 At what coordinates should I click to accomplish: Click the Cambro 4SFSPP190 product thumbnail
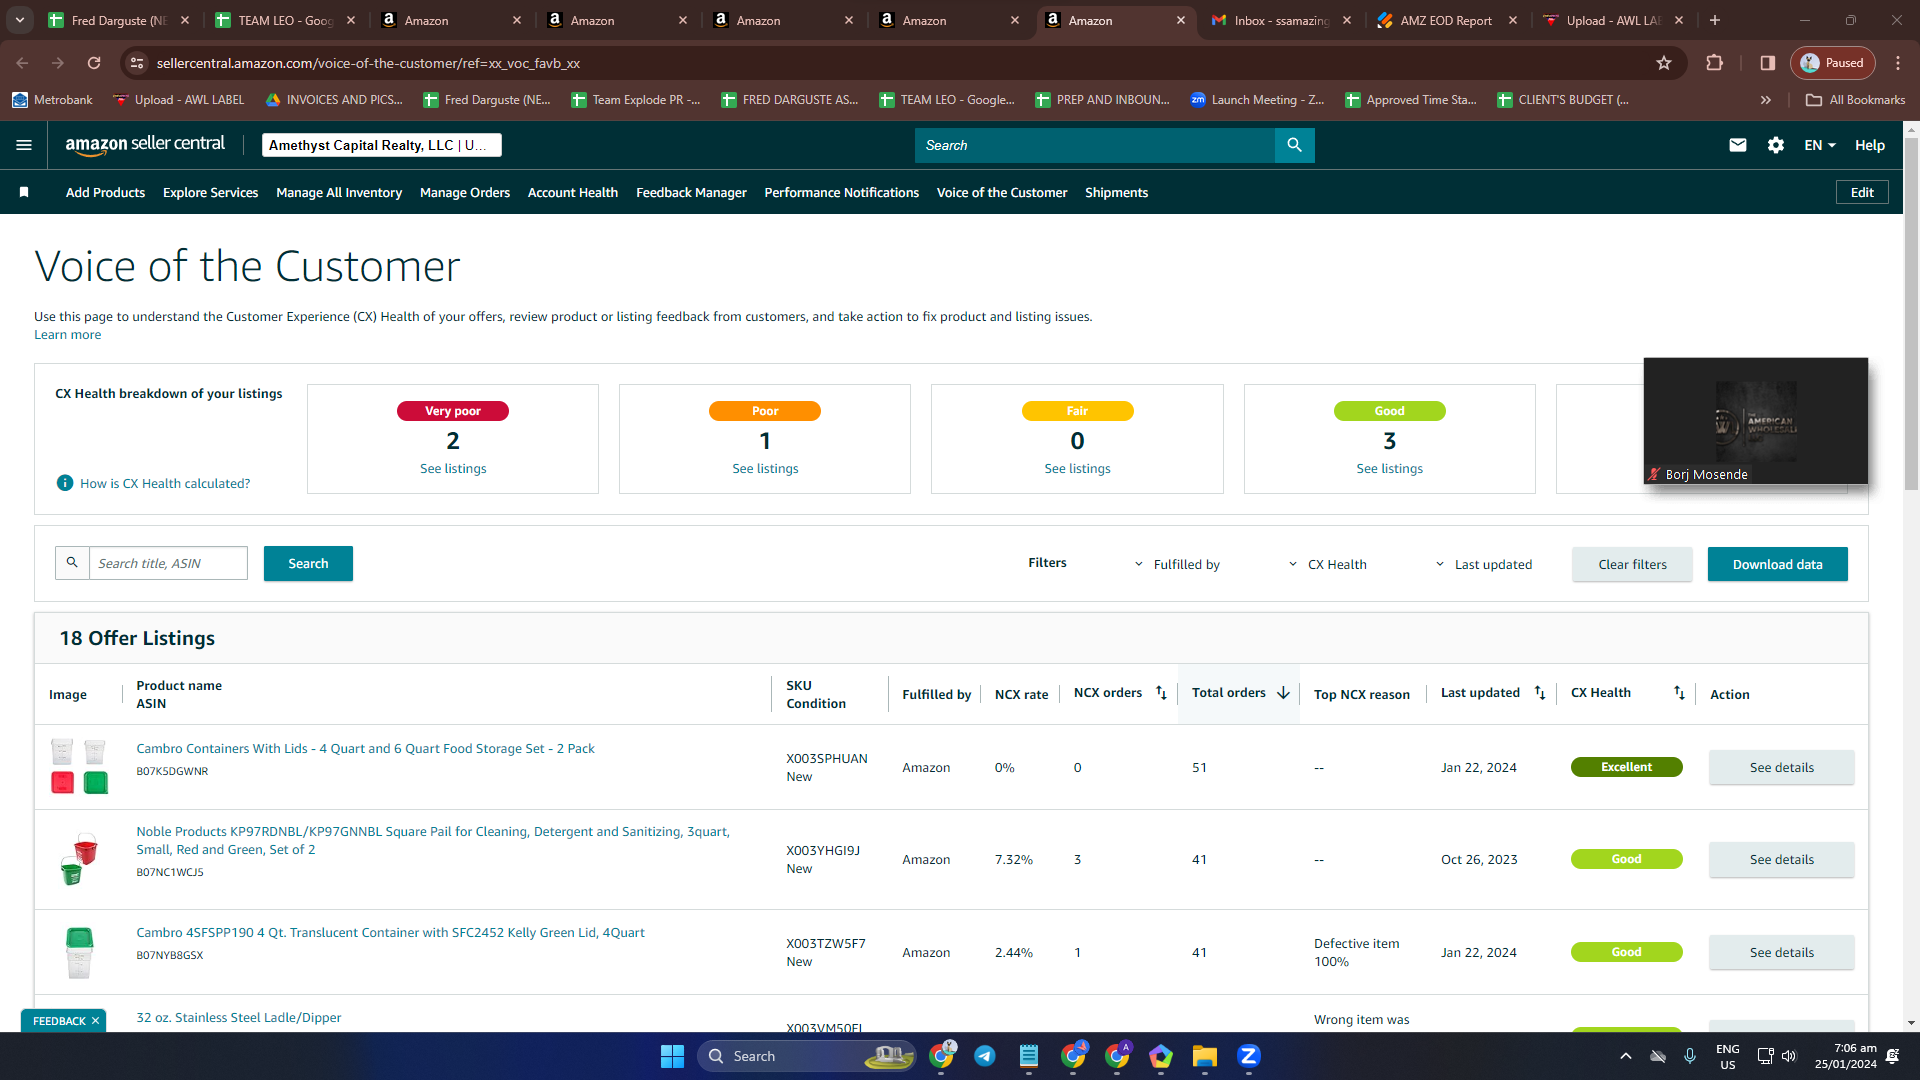coord(79,952)
